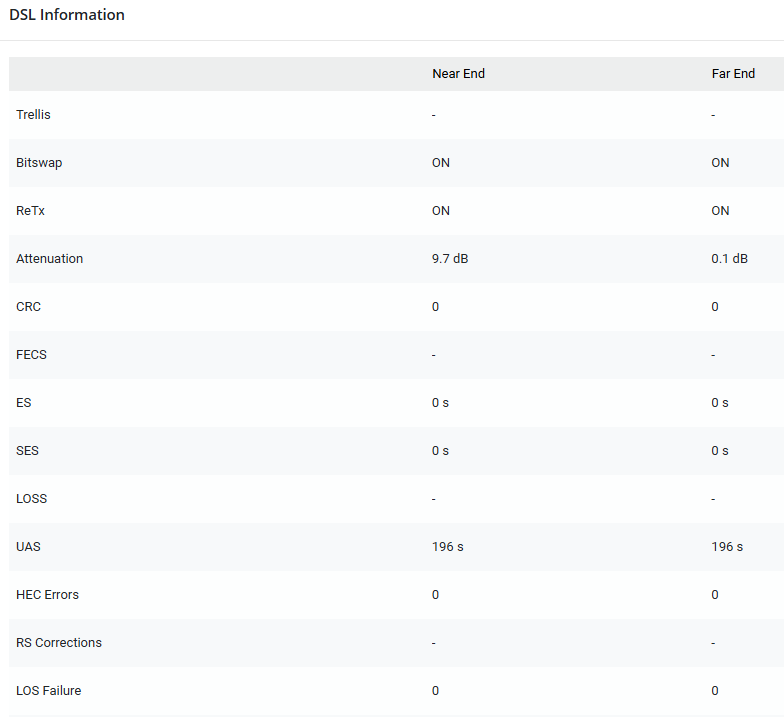Screen dimensions: 784x717
Task: Click the HEC Errors row label
Action: pos(47,595)
